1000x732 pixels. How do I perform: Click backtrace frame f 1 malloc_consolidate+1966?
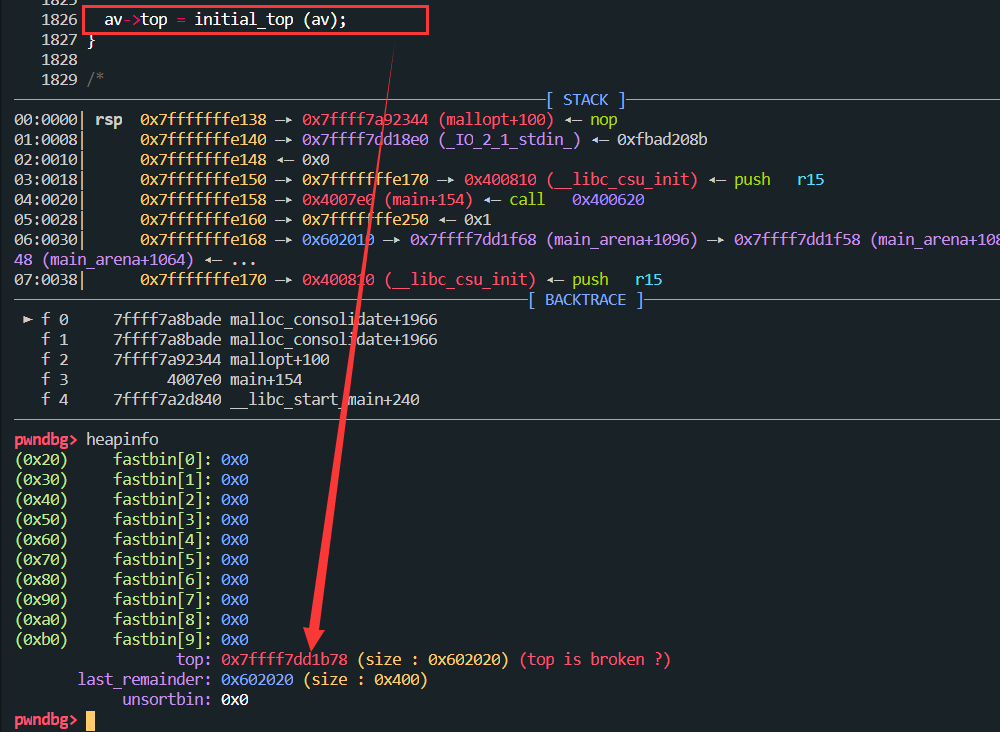coord(239,339)
